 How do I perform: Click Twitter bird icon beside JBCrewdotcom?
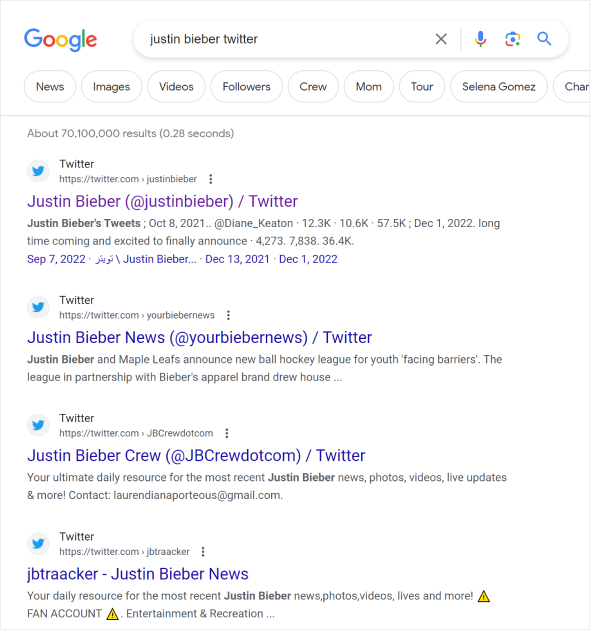(x=38, y=425)
